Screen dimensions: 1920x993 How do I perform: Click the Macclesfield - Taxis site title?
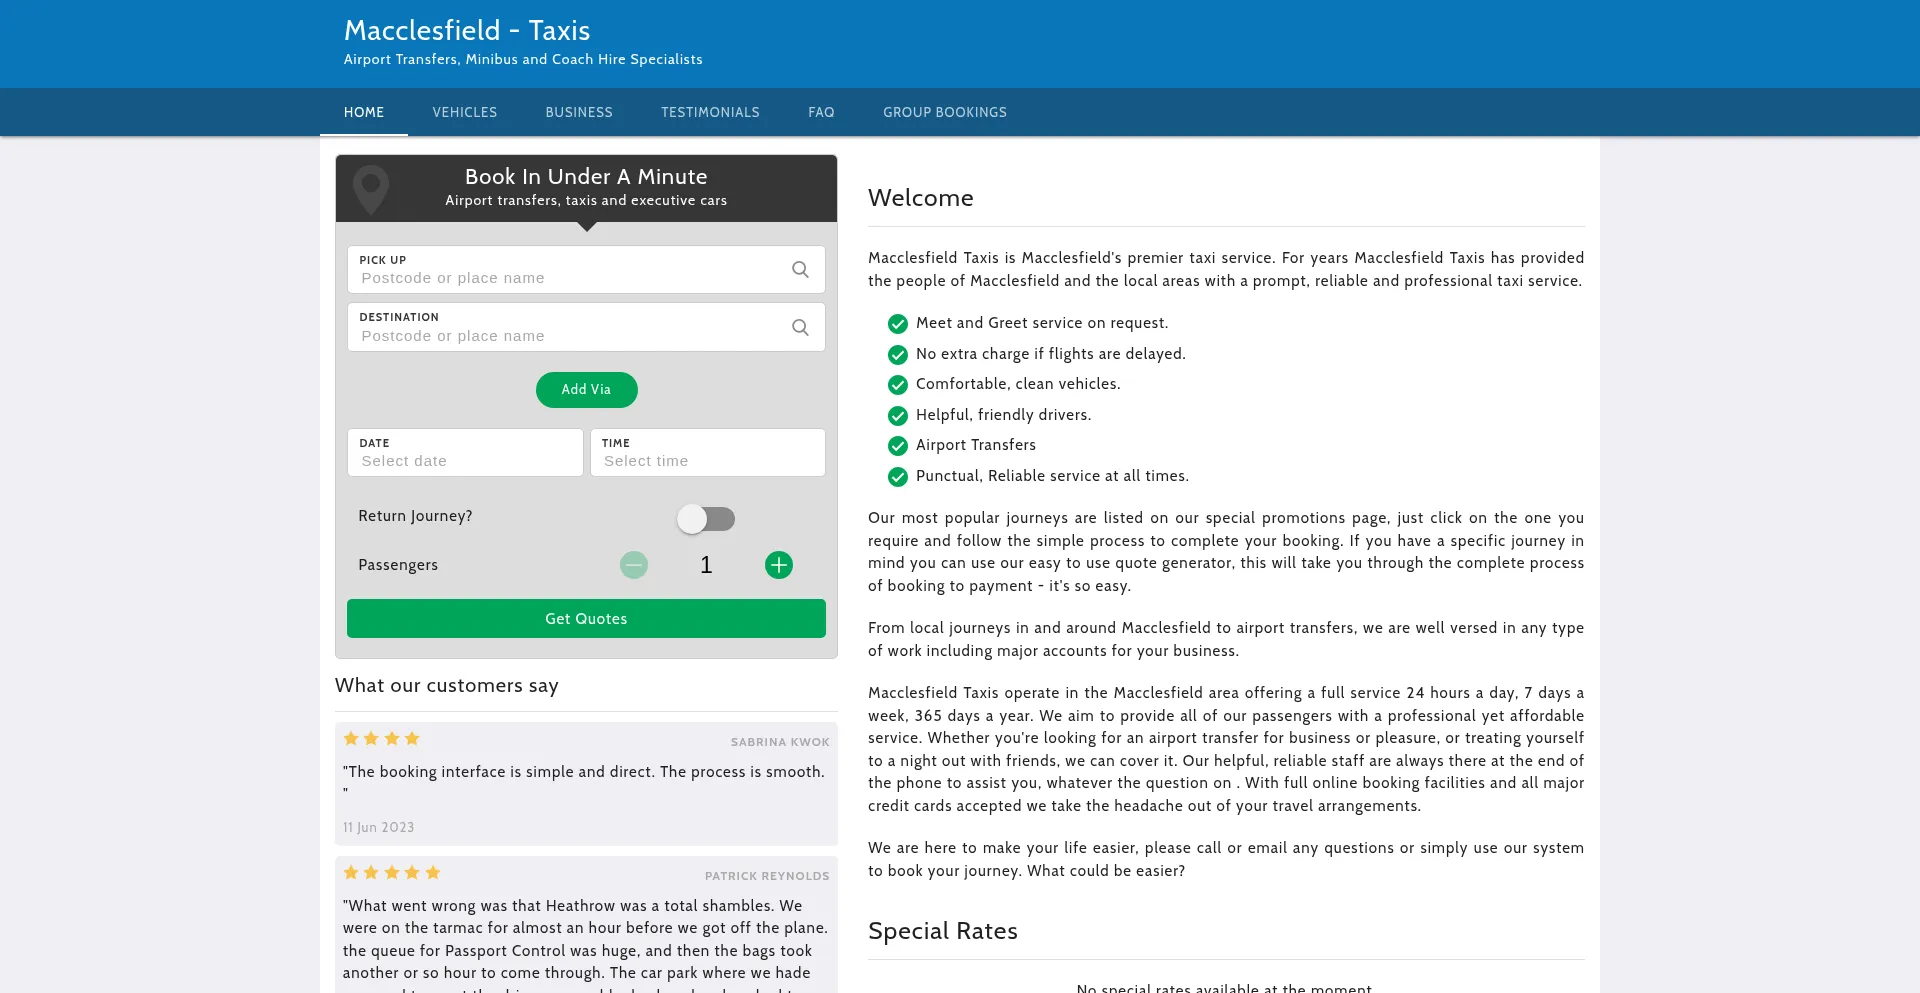click(467, 31)
